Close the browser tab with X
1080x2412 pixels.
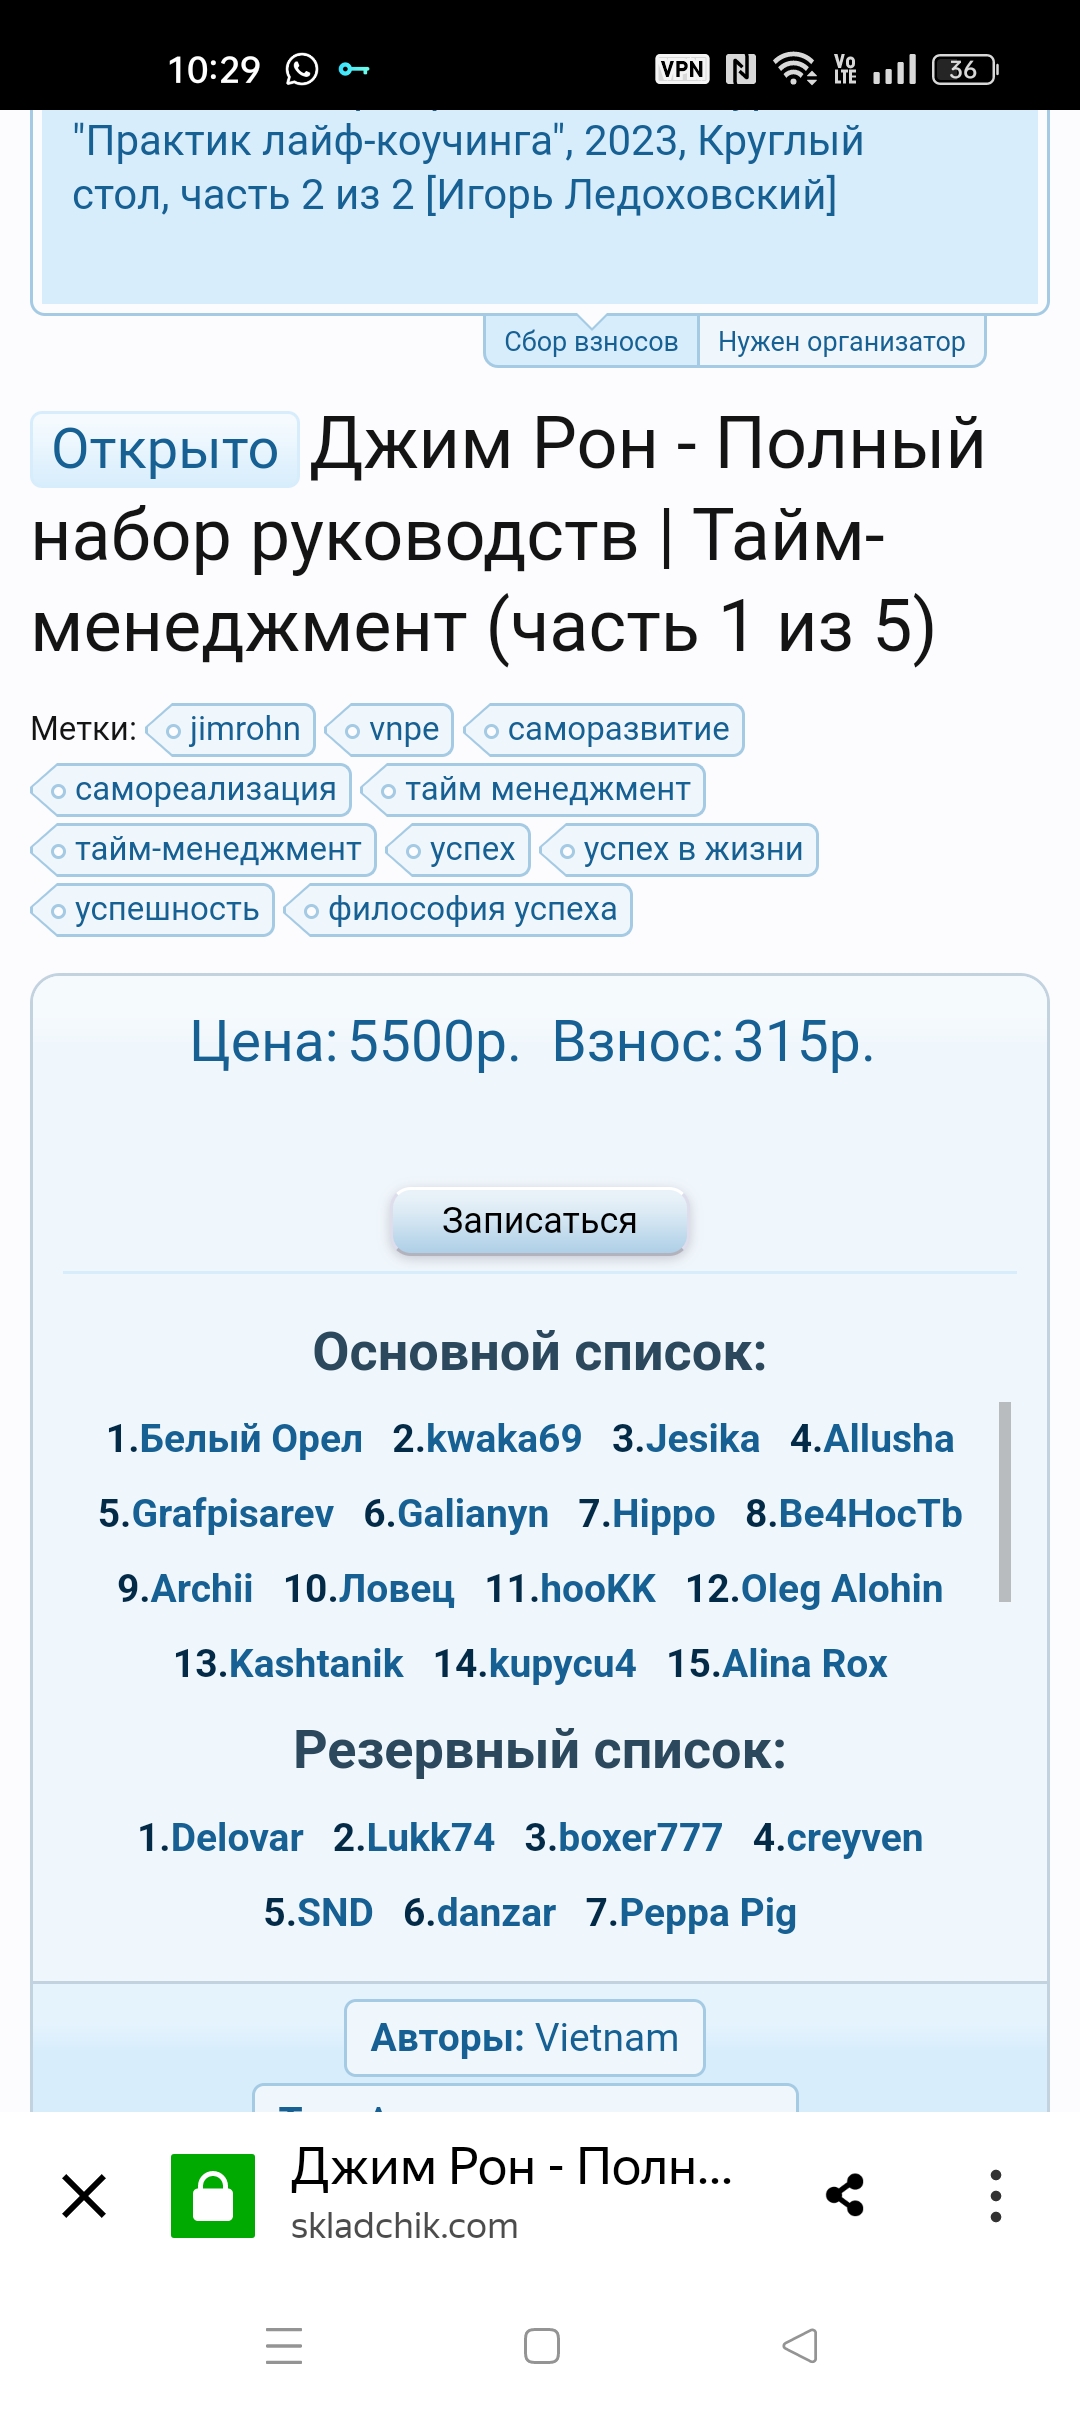[84, 2196]
